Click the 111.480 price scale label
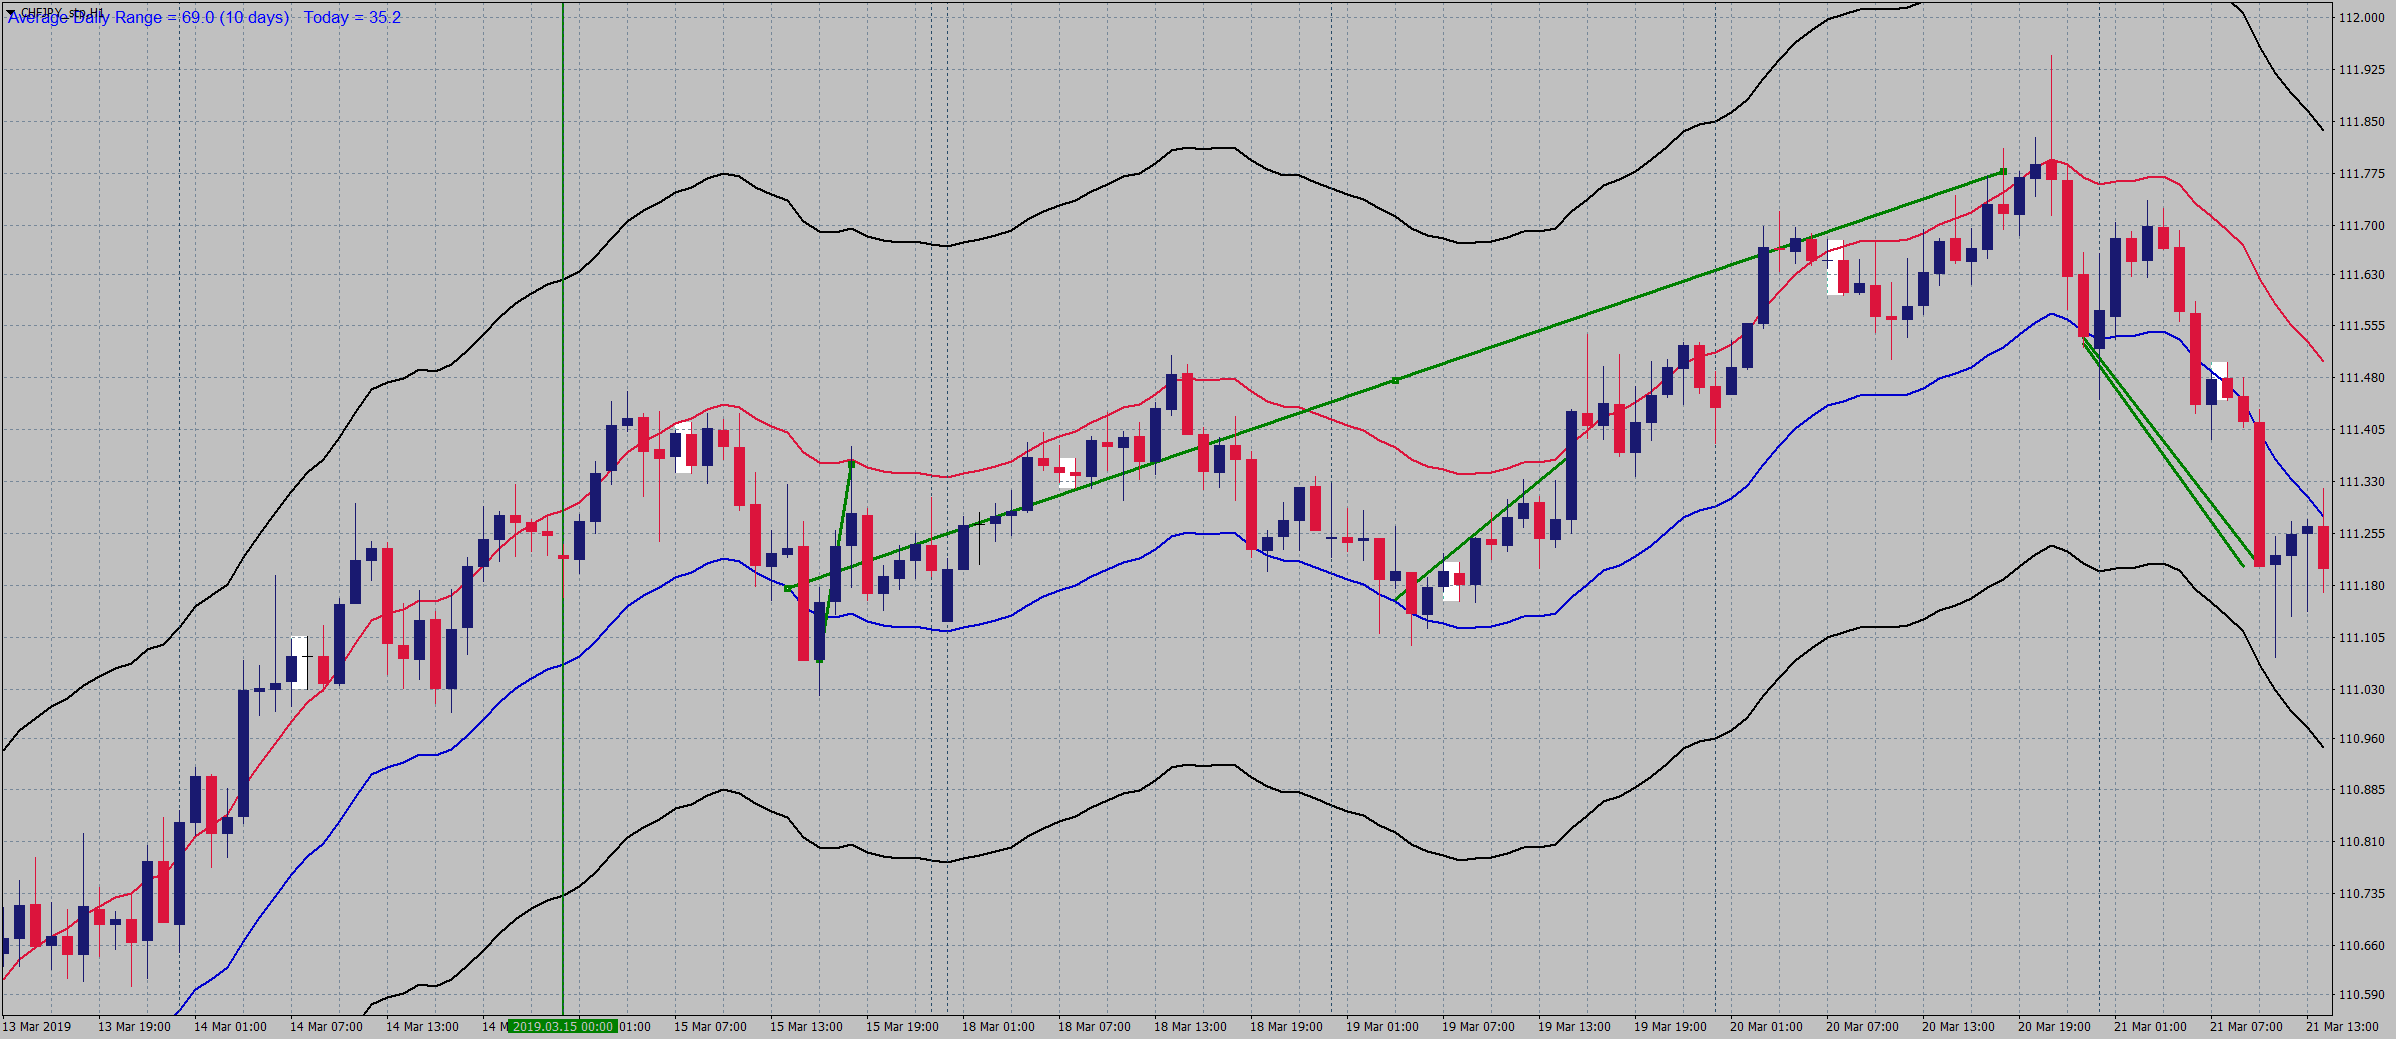Screen dimensions: 2396x1039 (2361, 378)
